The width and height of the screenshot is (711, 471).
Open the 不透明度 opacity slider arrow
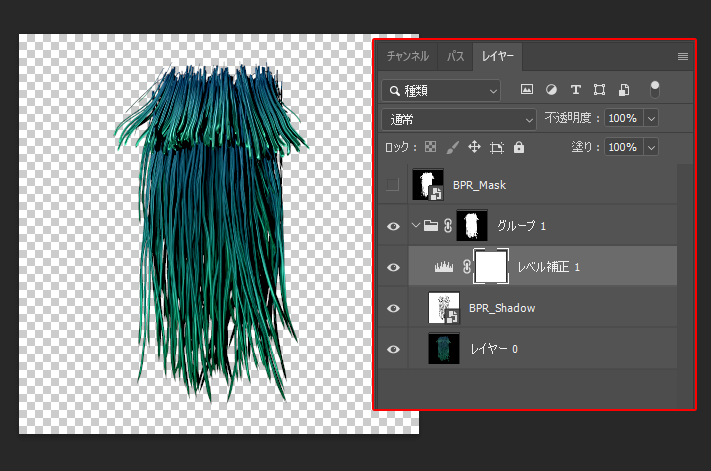click(652, 118)
